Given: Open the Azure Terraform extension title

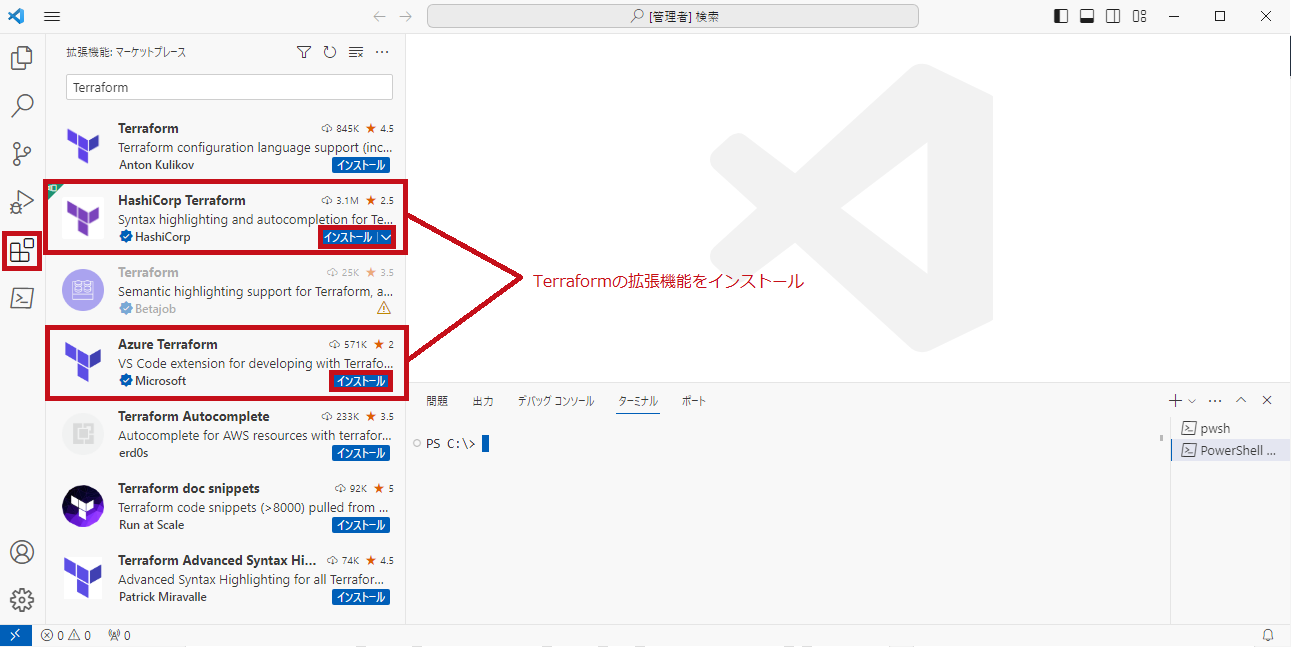Looking at the screenshot, I should tap(167, 344).
